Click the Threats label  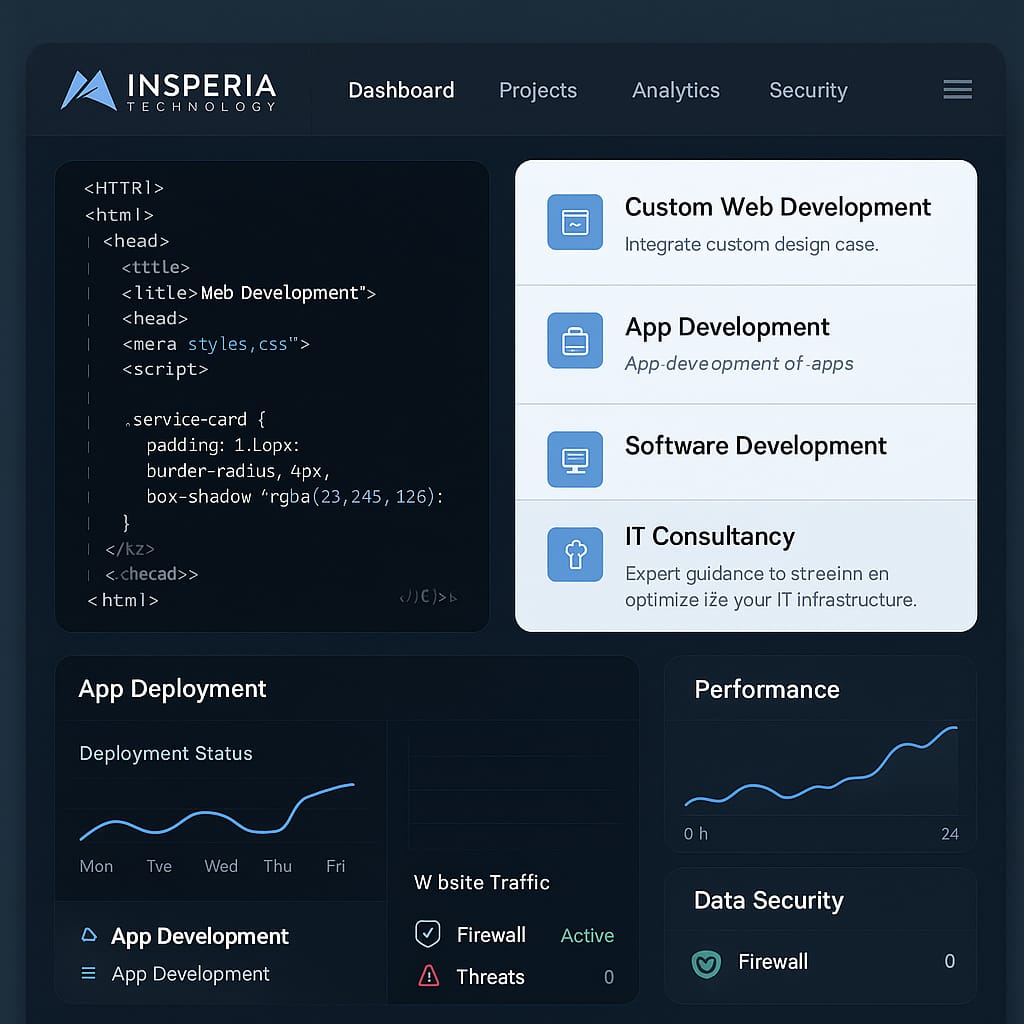pos(490,977)
